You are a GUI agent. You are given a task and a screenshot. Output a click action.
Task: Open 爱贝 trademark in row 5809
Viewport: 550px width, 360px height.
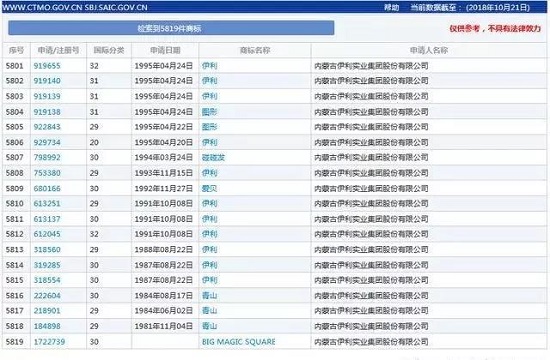click(209, 188)
